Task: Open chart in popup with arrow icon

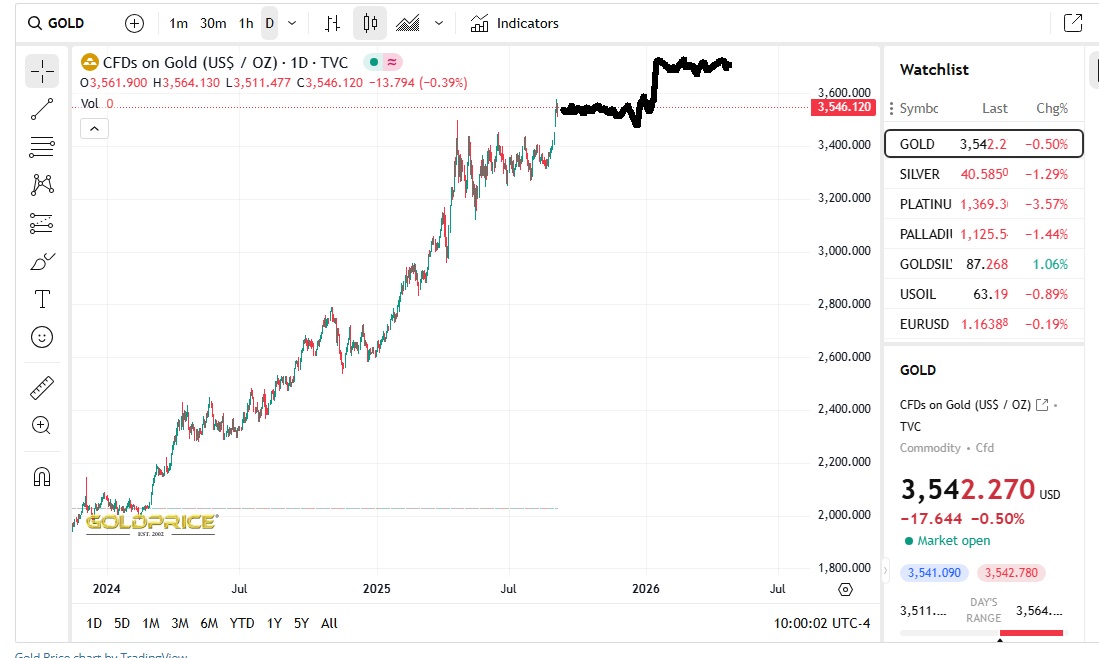Action: click(1073, 23)
